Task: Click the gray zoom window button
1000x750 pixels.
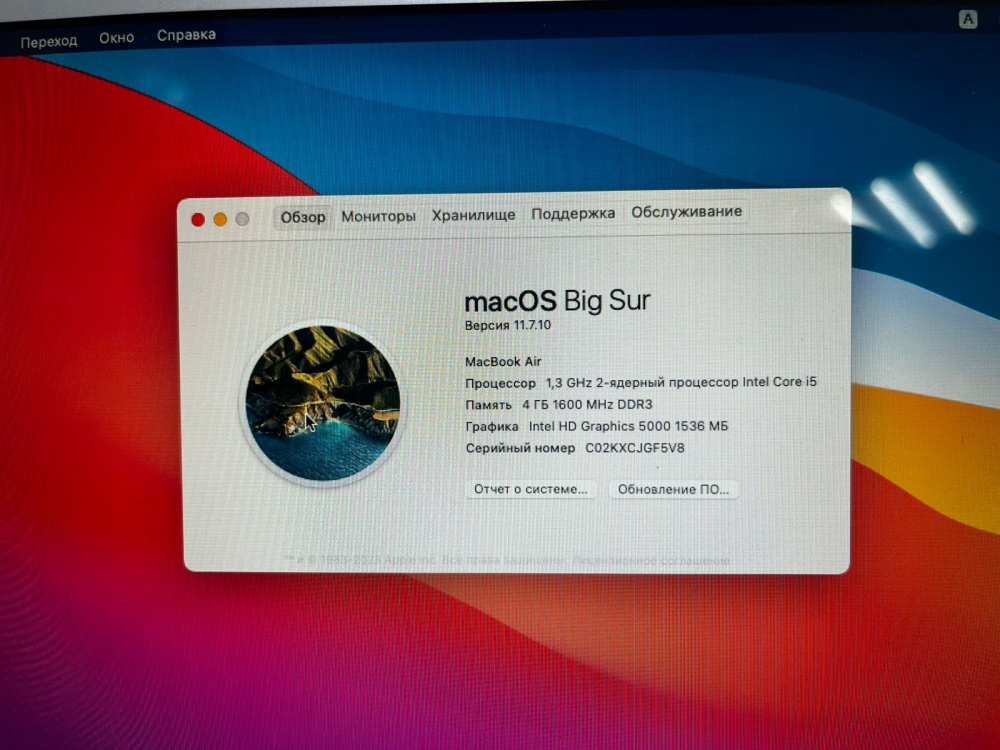Action: [x=242, y=219]
